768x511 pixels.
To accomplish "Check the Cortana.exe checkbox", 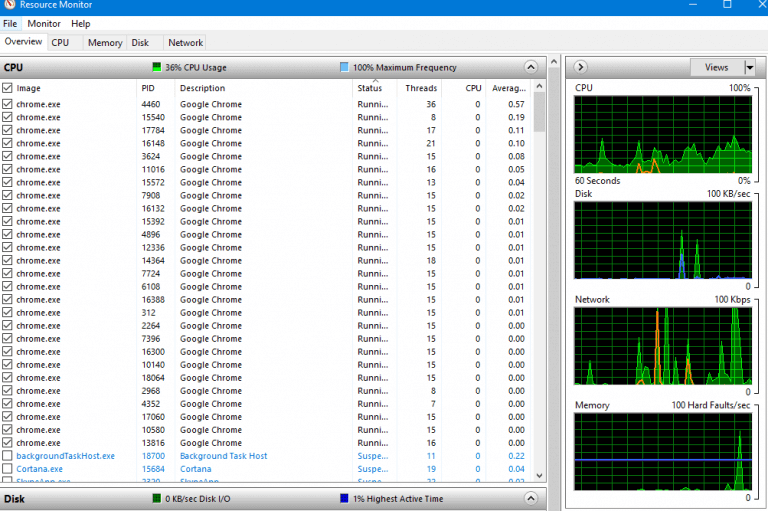I will 7,469.
